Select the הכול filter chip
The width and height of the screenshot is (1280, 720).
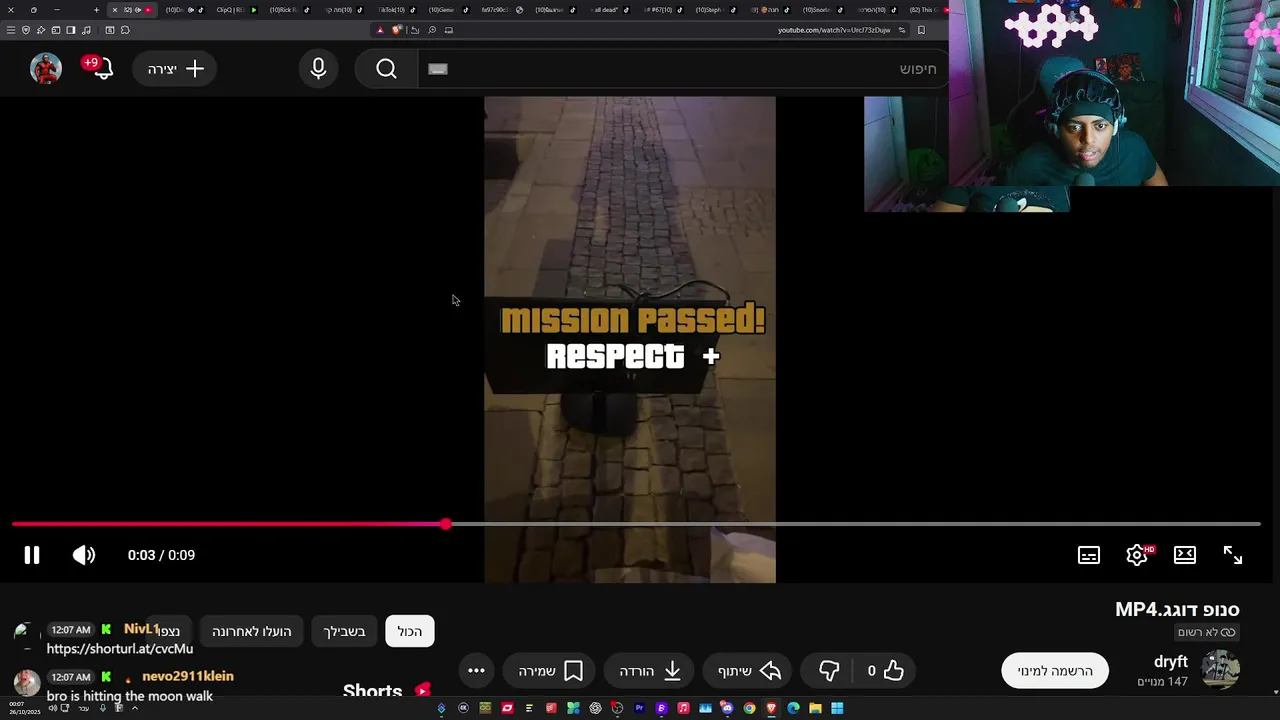click(410, 631)
